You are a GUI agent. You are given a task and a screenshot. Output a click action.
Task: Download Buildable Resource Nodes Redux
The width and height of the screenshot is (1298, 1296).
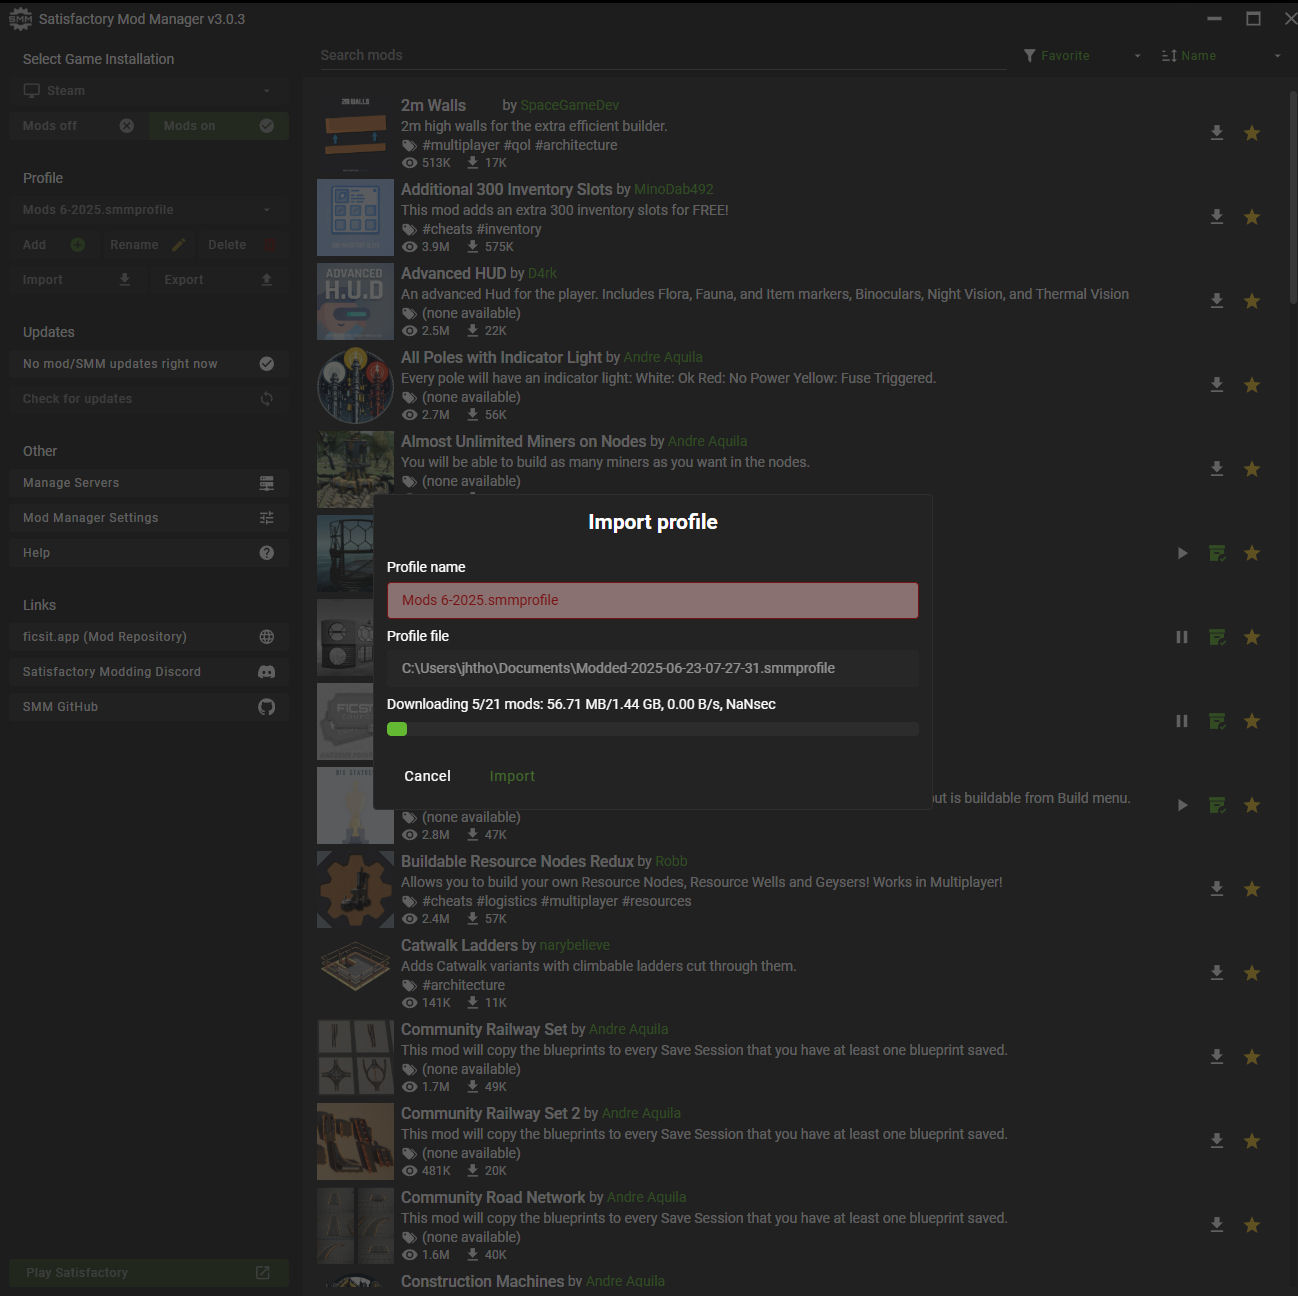point(1217,889)
